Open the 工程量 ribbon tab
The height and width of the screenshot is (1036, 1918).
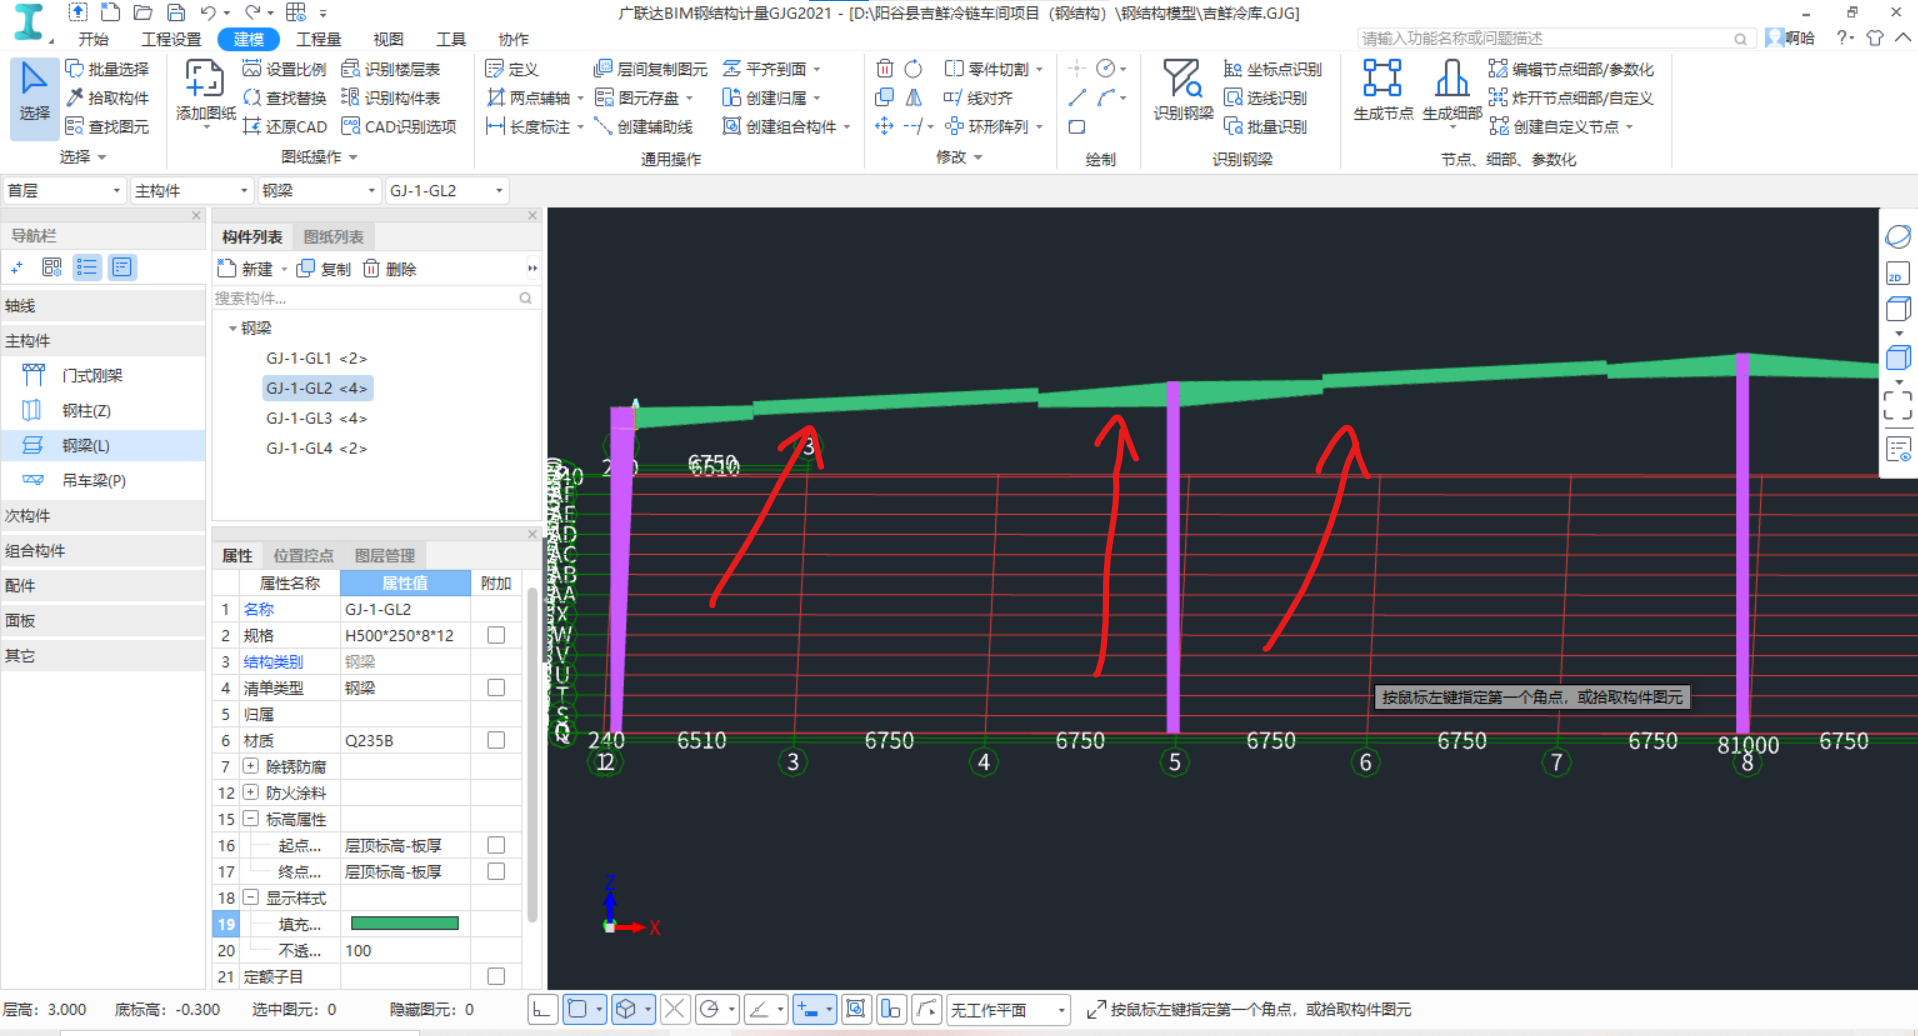point(319,39)
